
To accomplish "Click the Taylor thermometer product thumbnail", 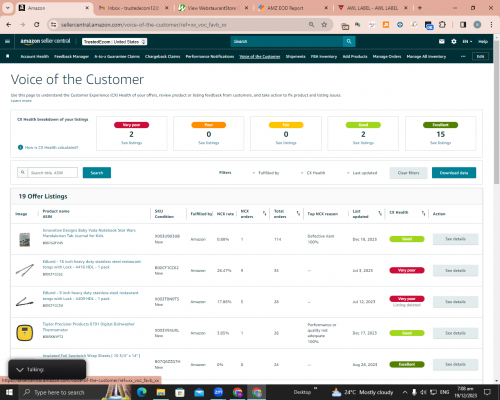I will coord(25,333).
